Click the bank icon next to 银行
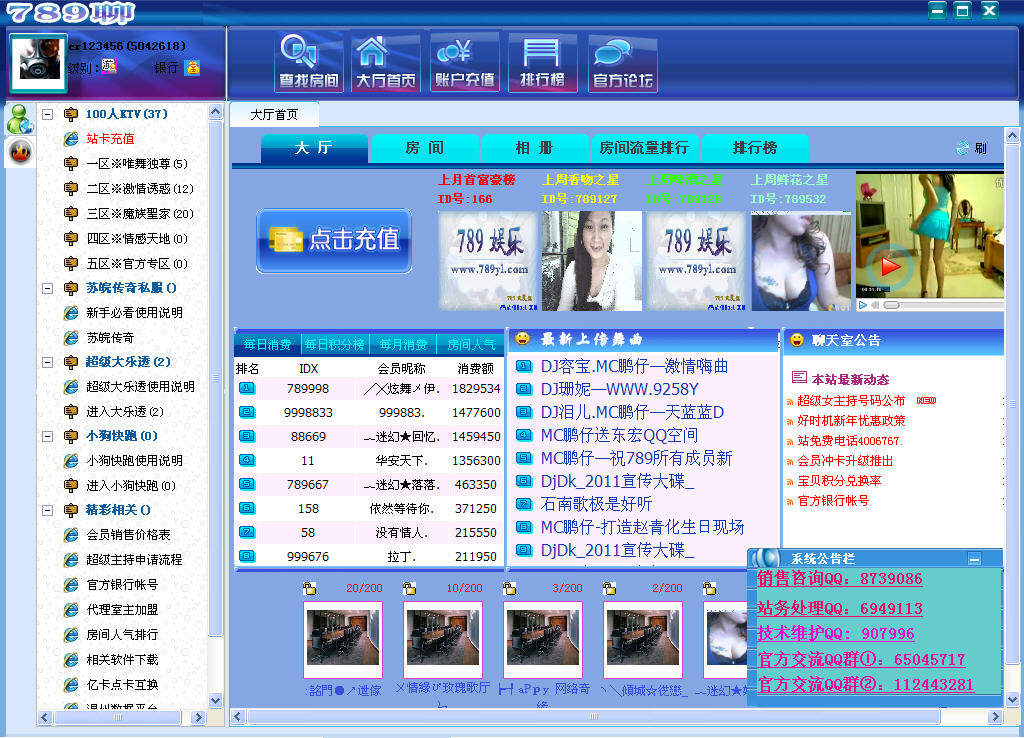The width and height of the screenshot is (1024, 738). tap(193, 67)
